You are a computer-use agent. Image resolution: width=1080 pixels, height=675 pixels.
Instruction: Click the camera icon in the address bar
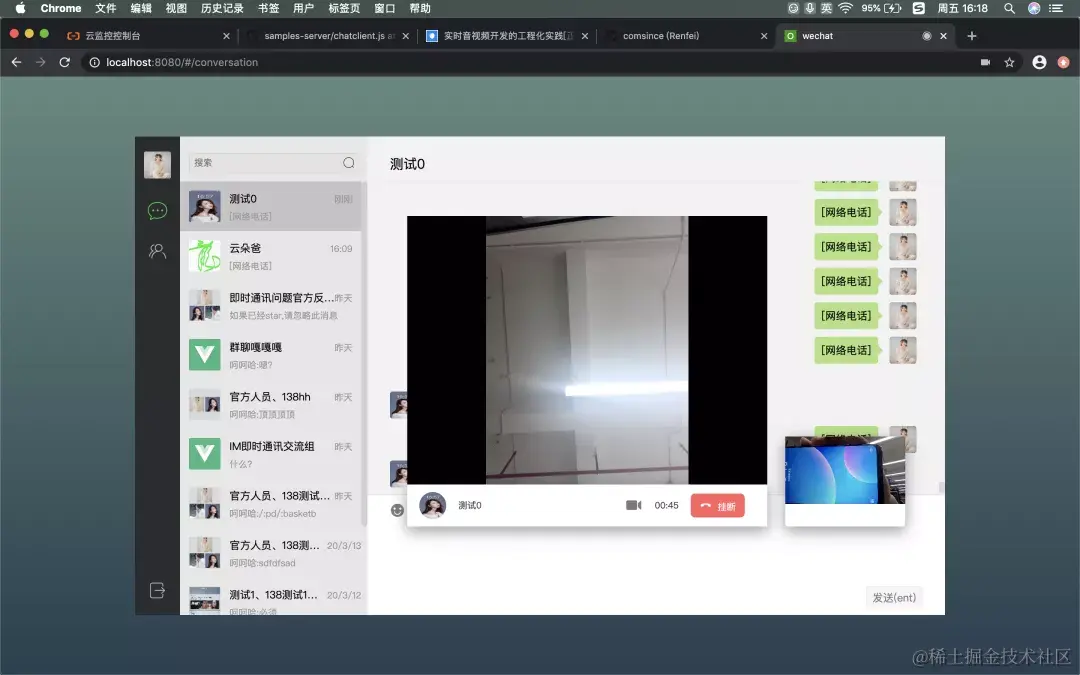tap(984, 62)
